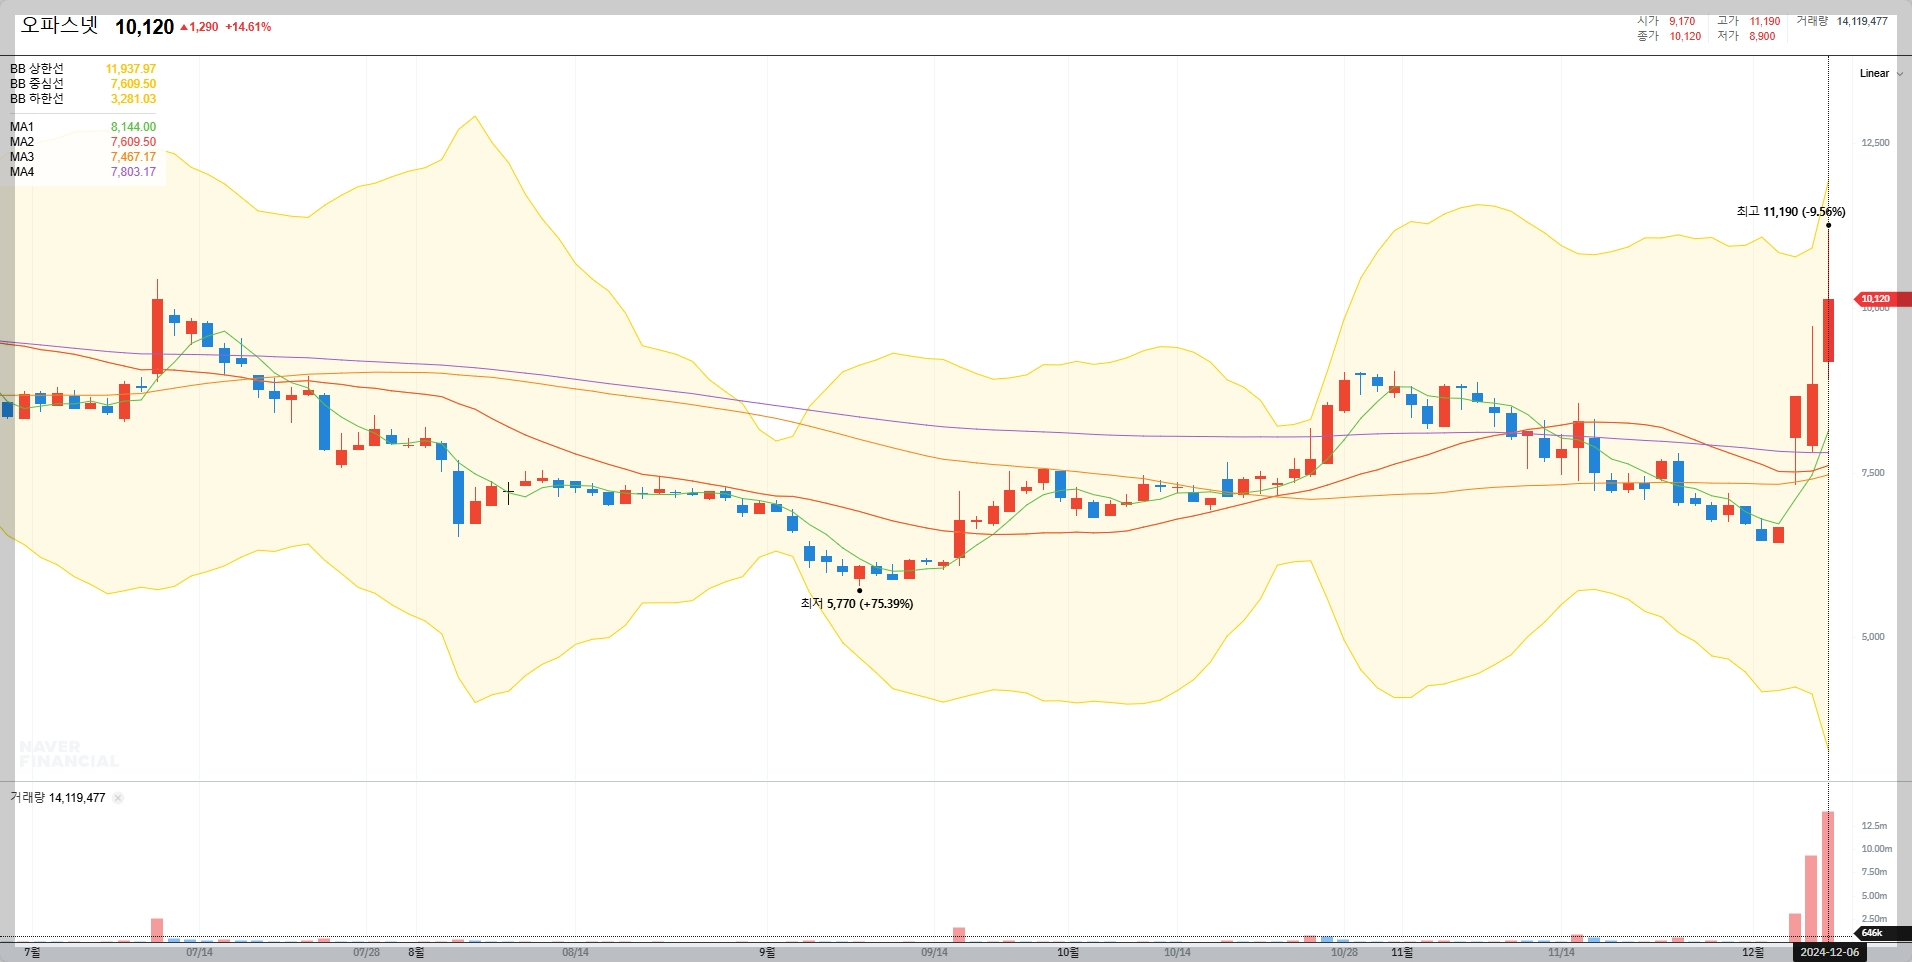Screen dimensions: 1912x962
Task: Click the 10/28 date axis label
Action: pos(1344,952)
